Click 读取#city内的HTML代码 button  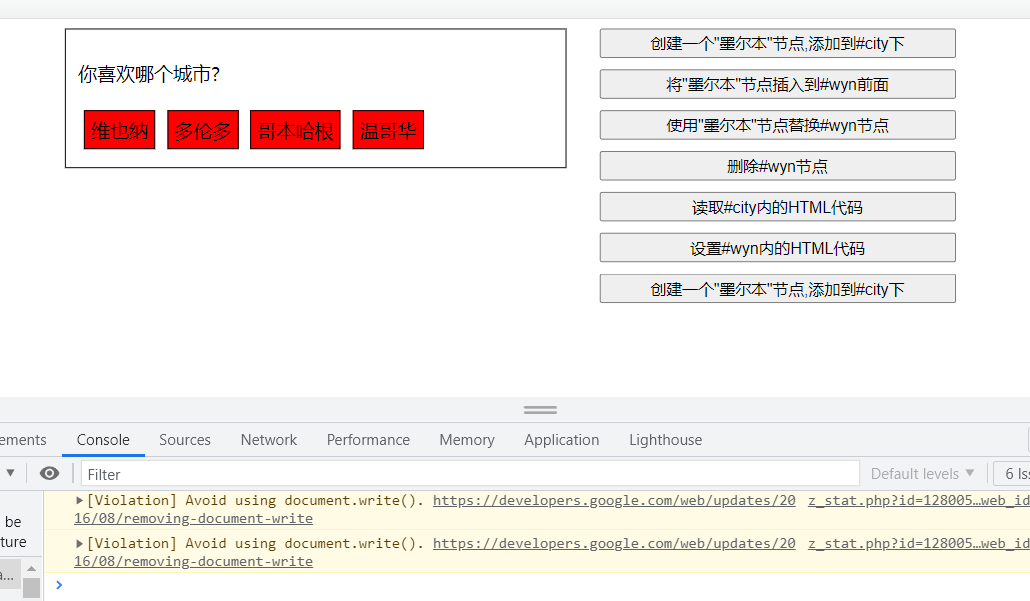(778, 207)
